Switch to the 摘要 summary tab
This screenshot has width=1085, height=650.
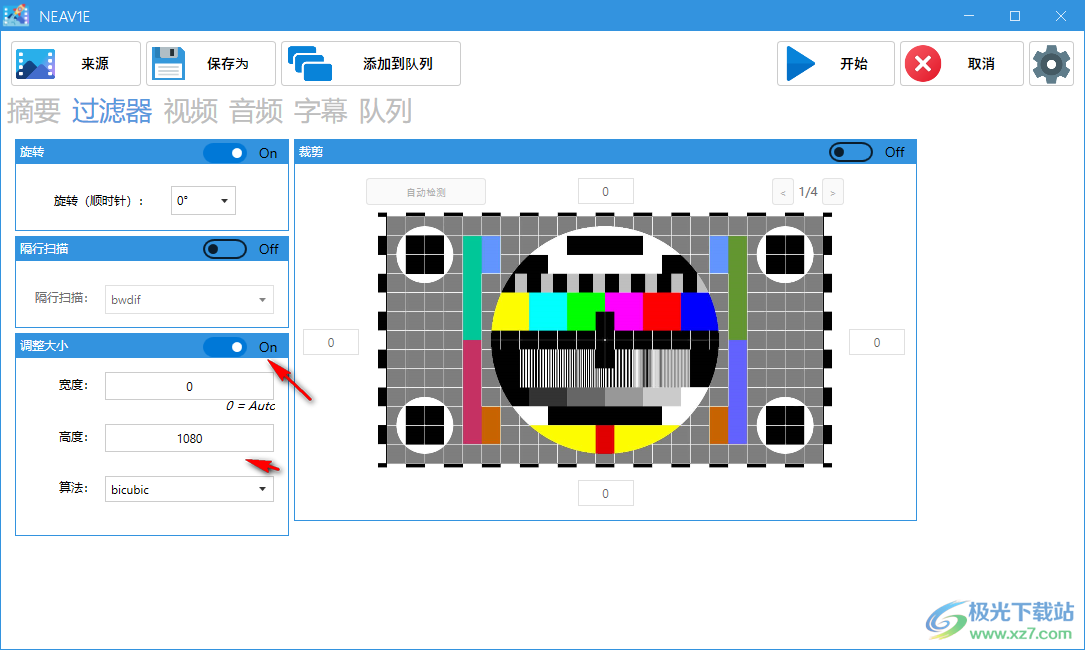click(x=34, y=111)
